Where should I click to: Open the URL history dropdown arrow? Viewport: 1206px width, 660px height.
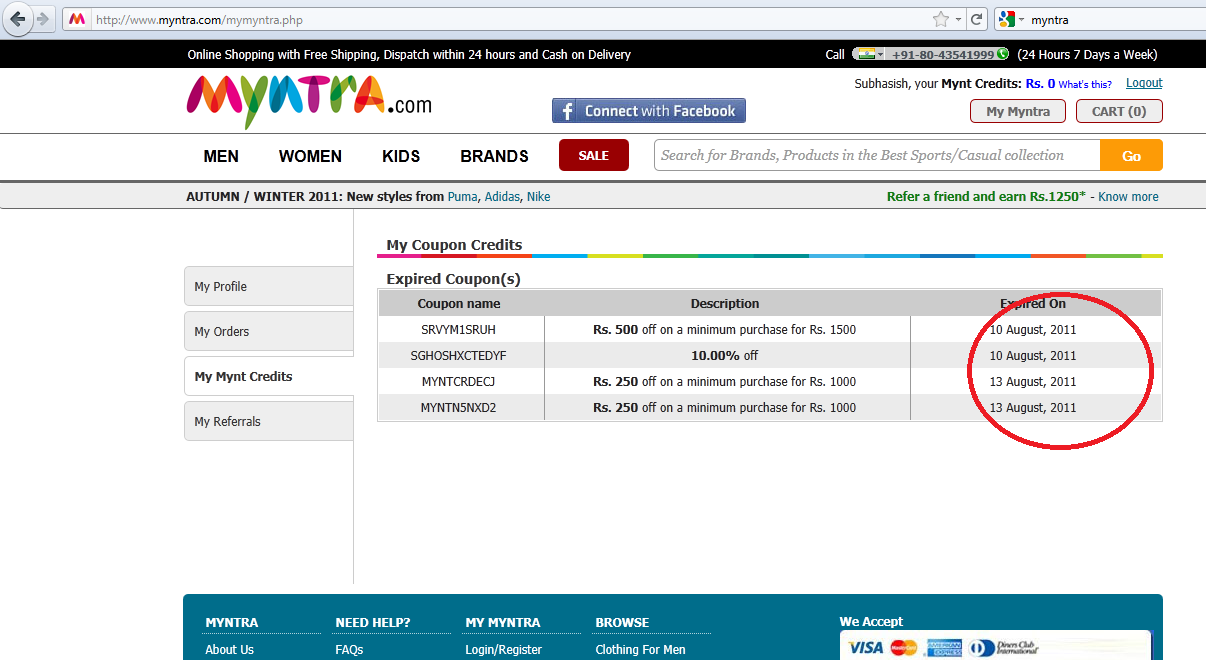(x=958, y=19)
